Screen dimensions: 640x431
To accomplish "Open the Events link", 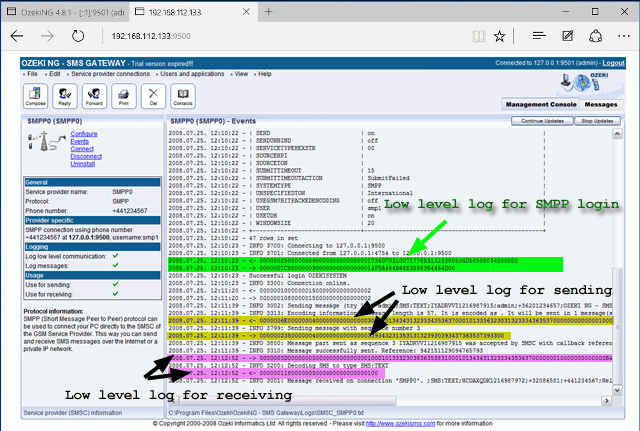I will pyautogui.click(x=79, y=141).
